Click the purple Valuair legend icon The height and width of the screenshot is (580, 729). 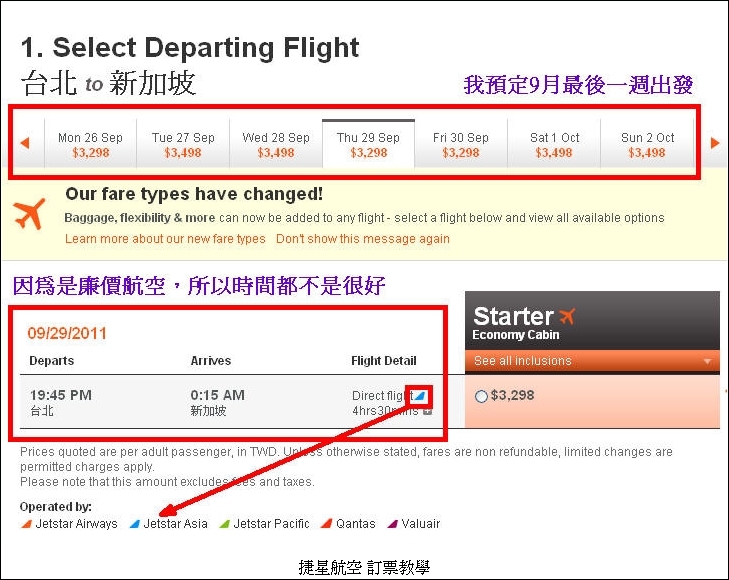[392, 524]
